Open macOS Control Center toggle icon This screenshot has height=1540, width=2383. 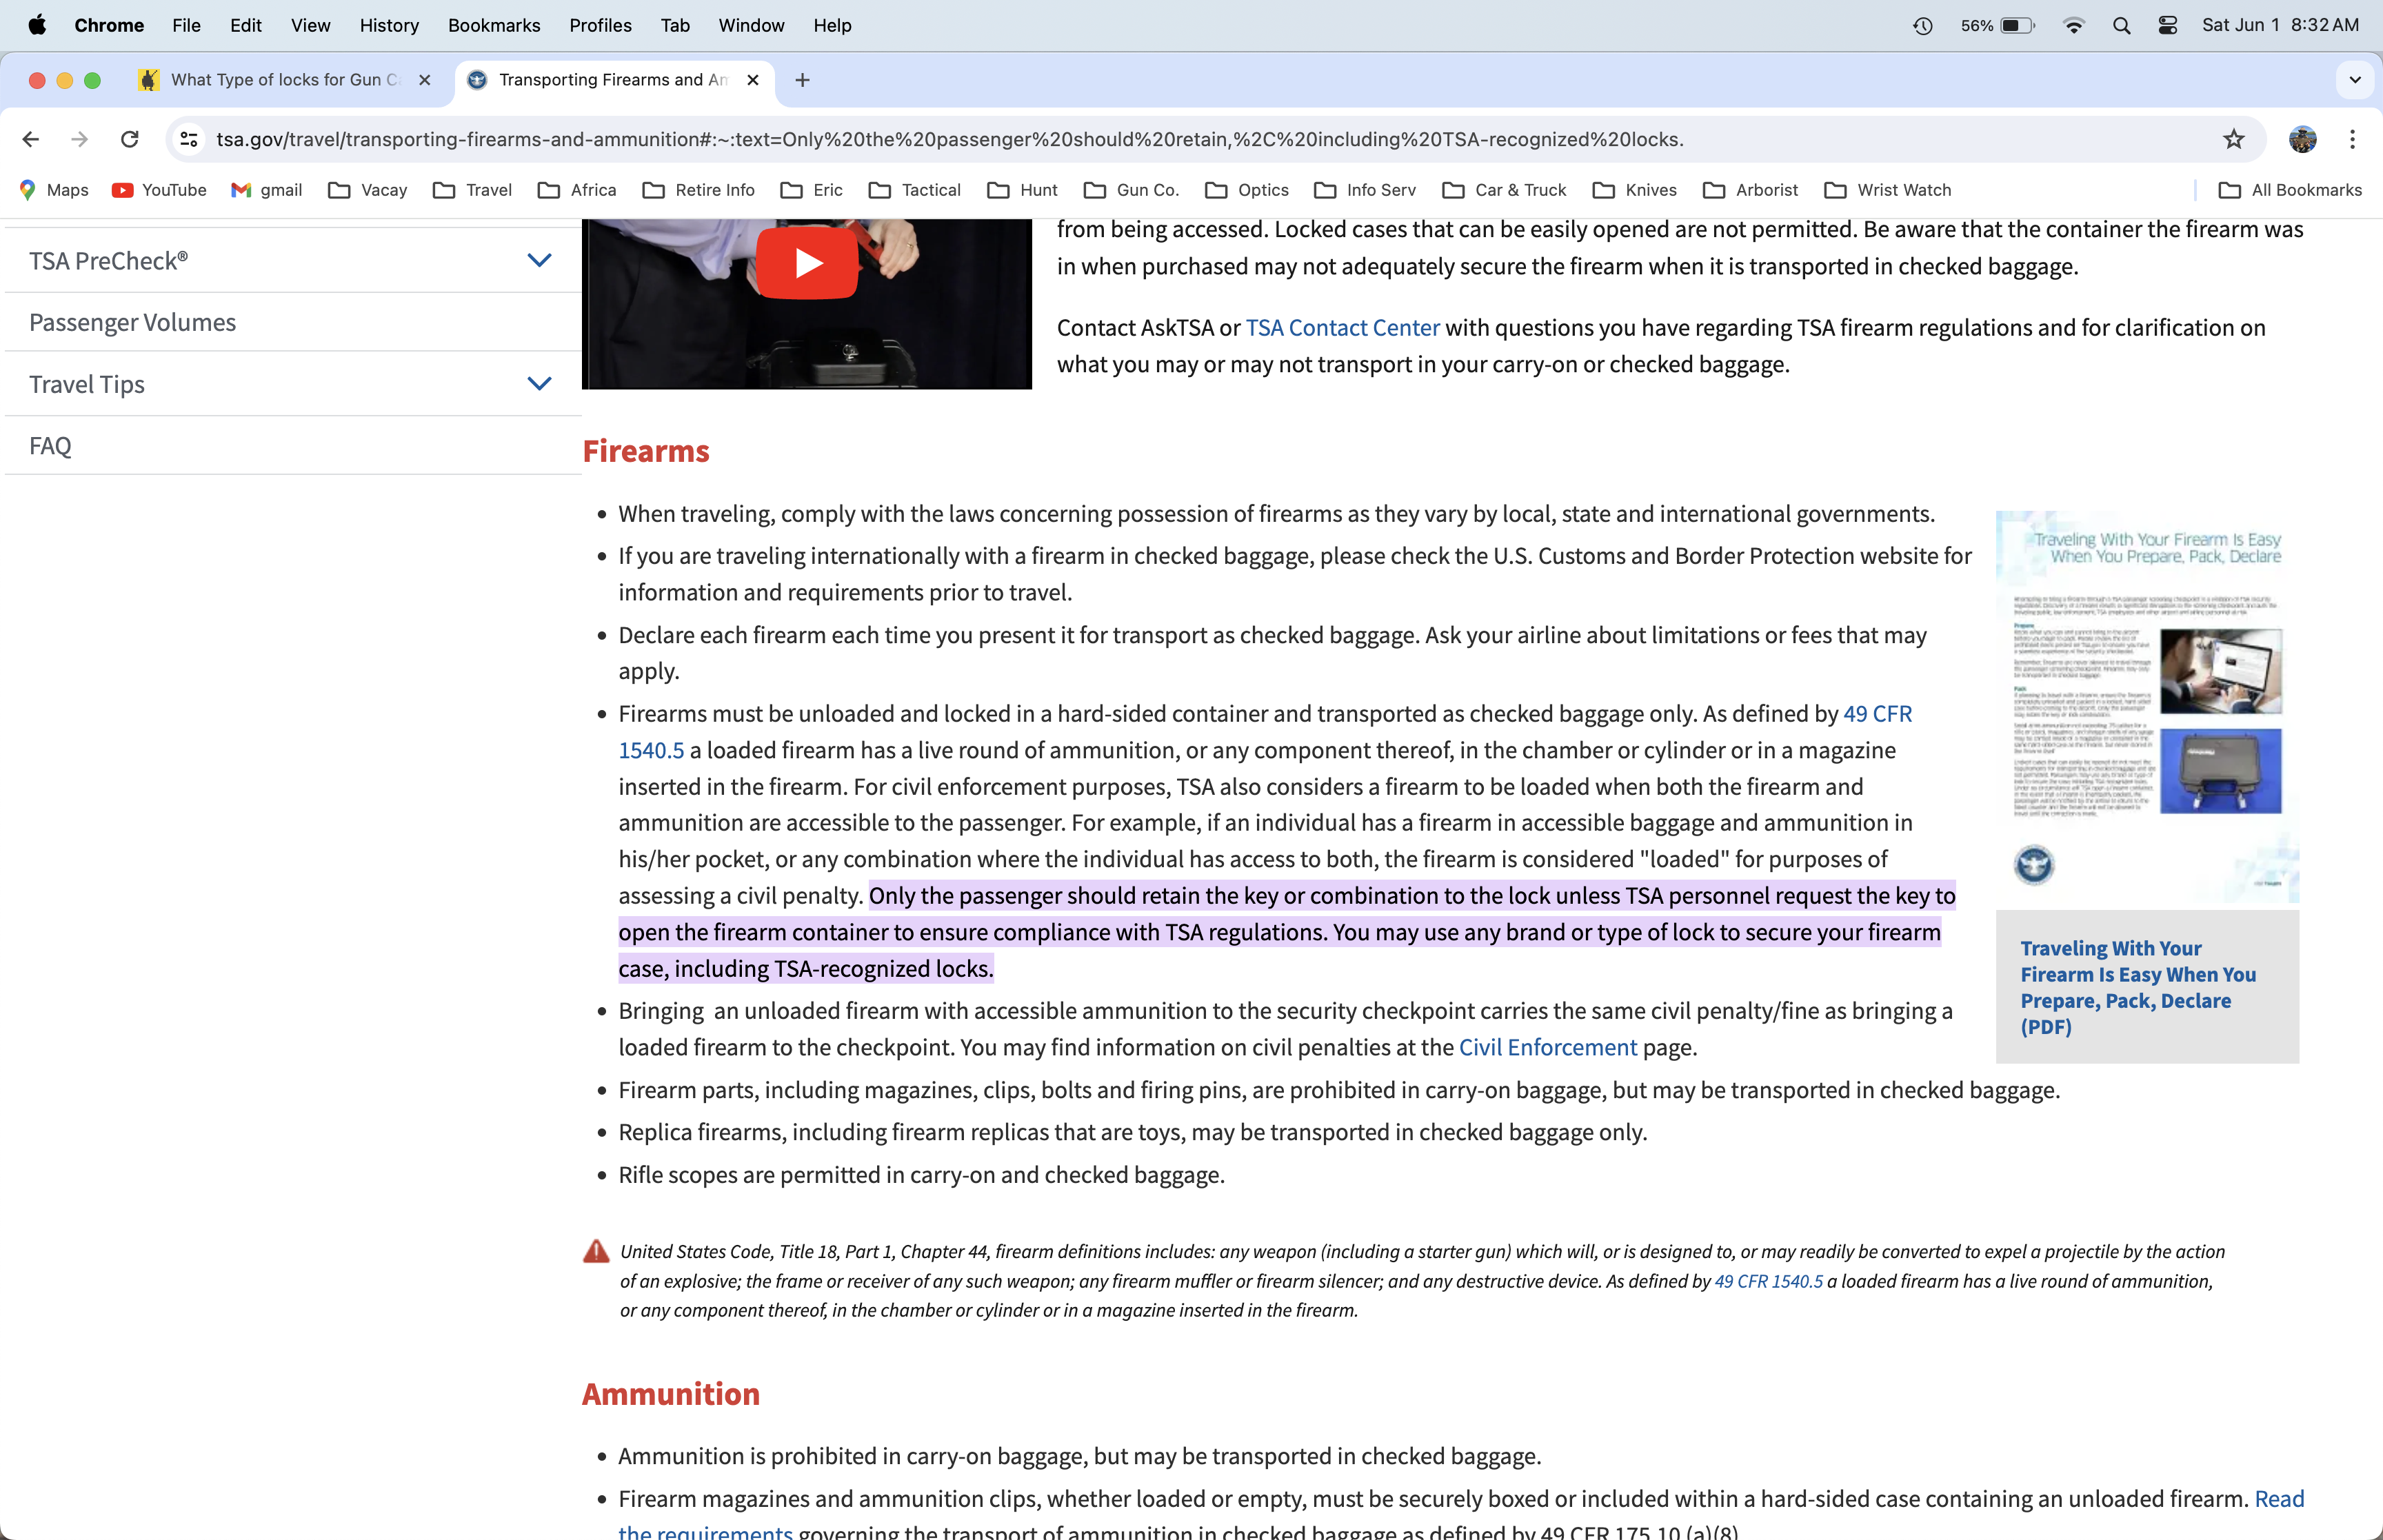click(x=2167, y=26)
